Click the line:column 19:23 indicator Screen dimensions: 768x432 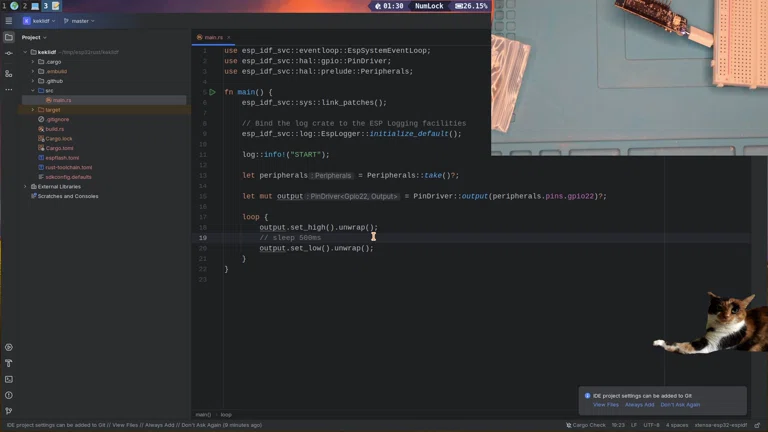coord(618,425)
